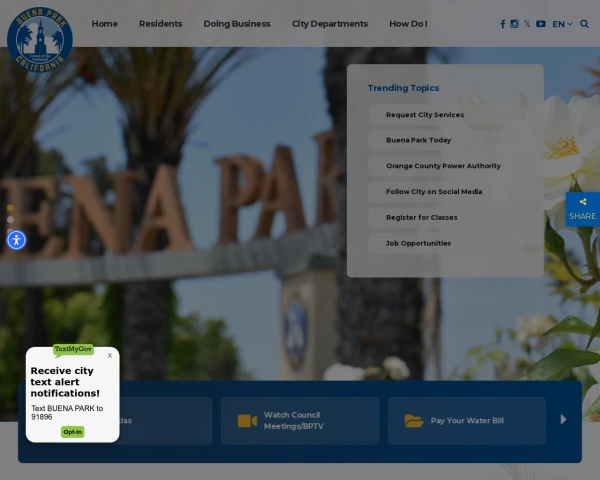Open the city's X (Twitter) icon
Image resolution: width=600 pixels, height=480 pixels.
[x=527, y=24]
